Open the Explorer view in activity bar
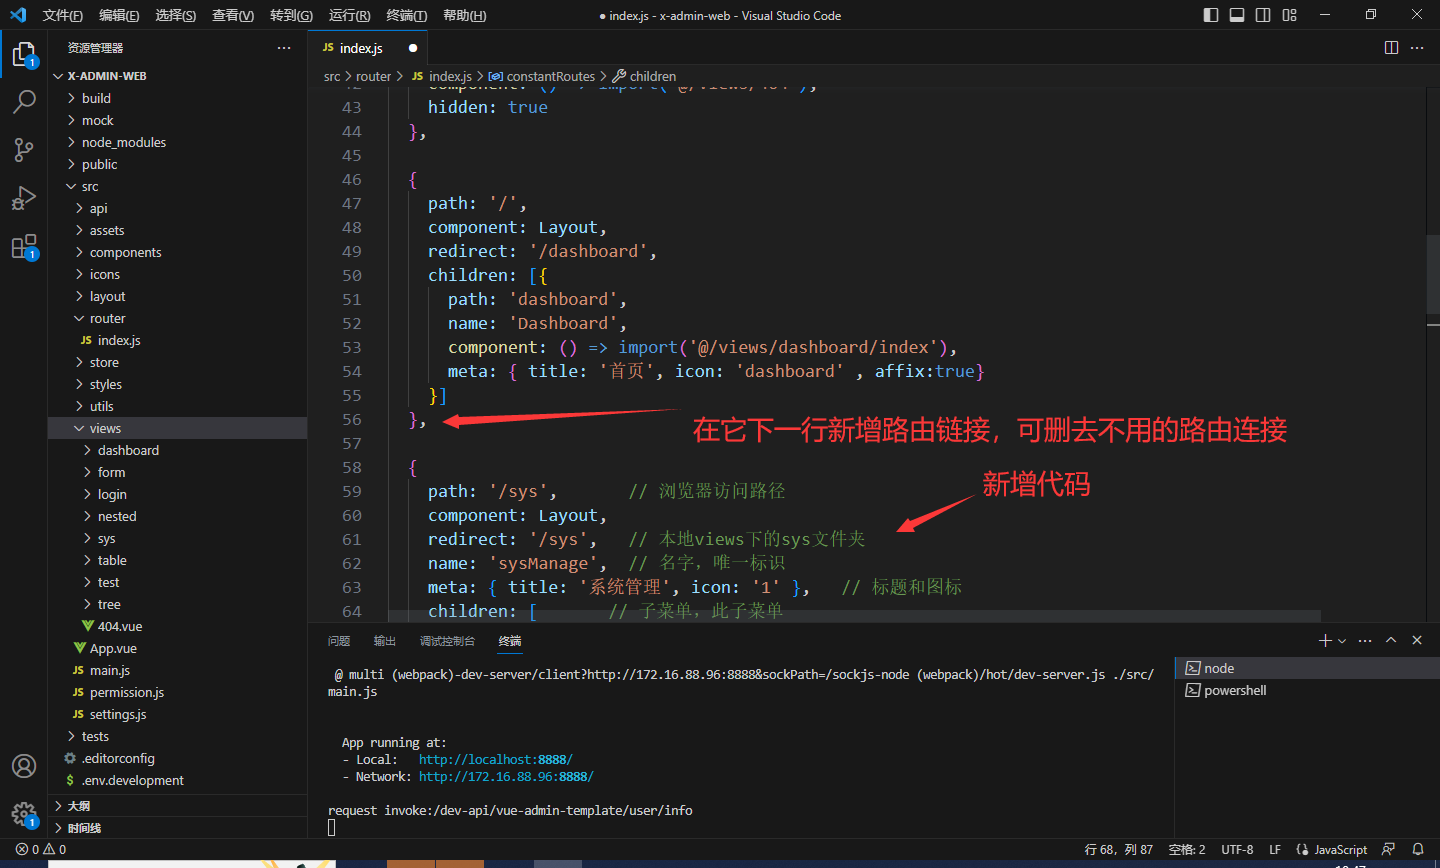This screenshot has height=868, width=1440. tap(24, 54)
